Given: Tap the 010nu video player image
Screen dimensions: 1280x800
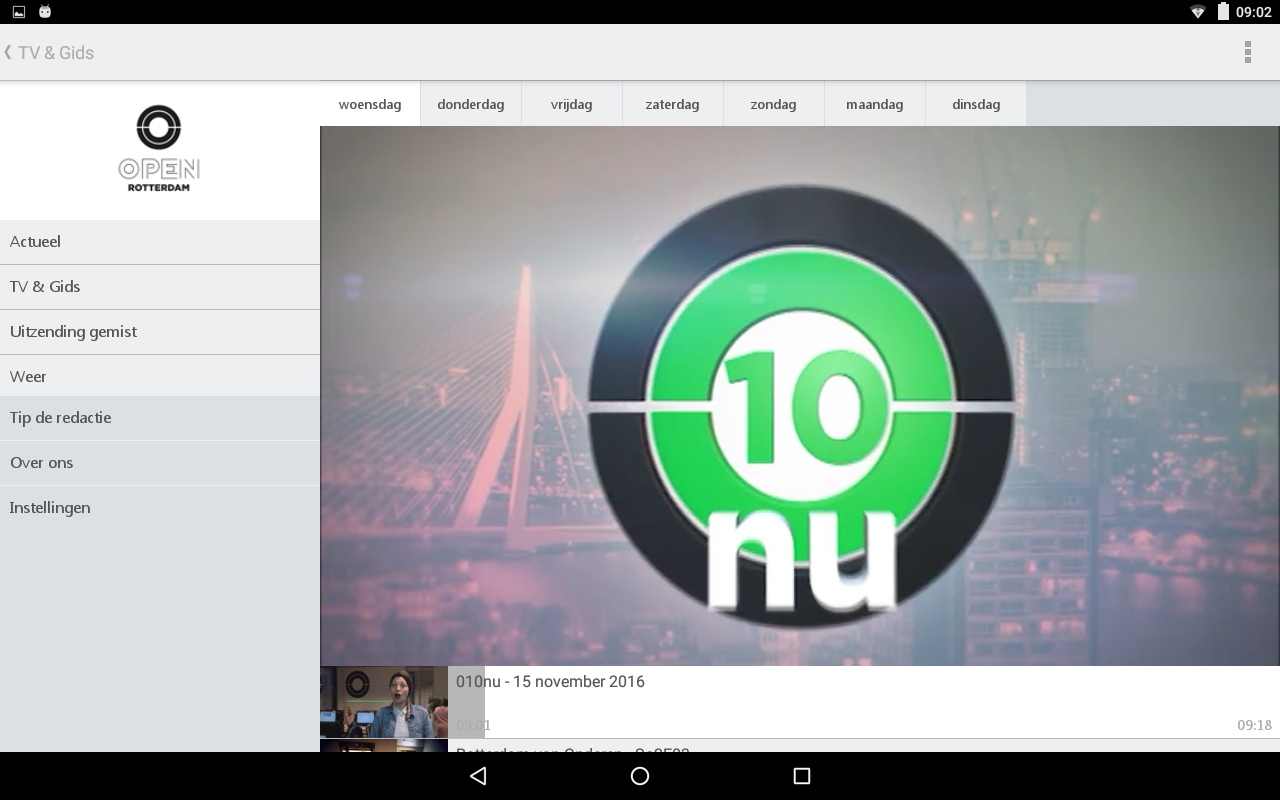Looking at the screenshot, I should pos(800,396).
